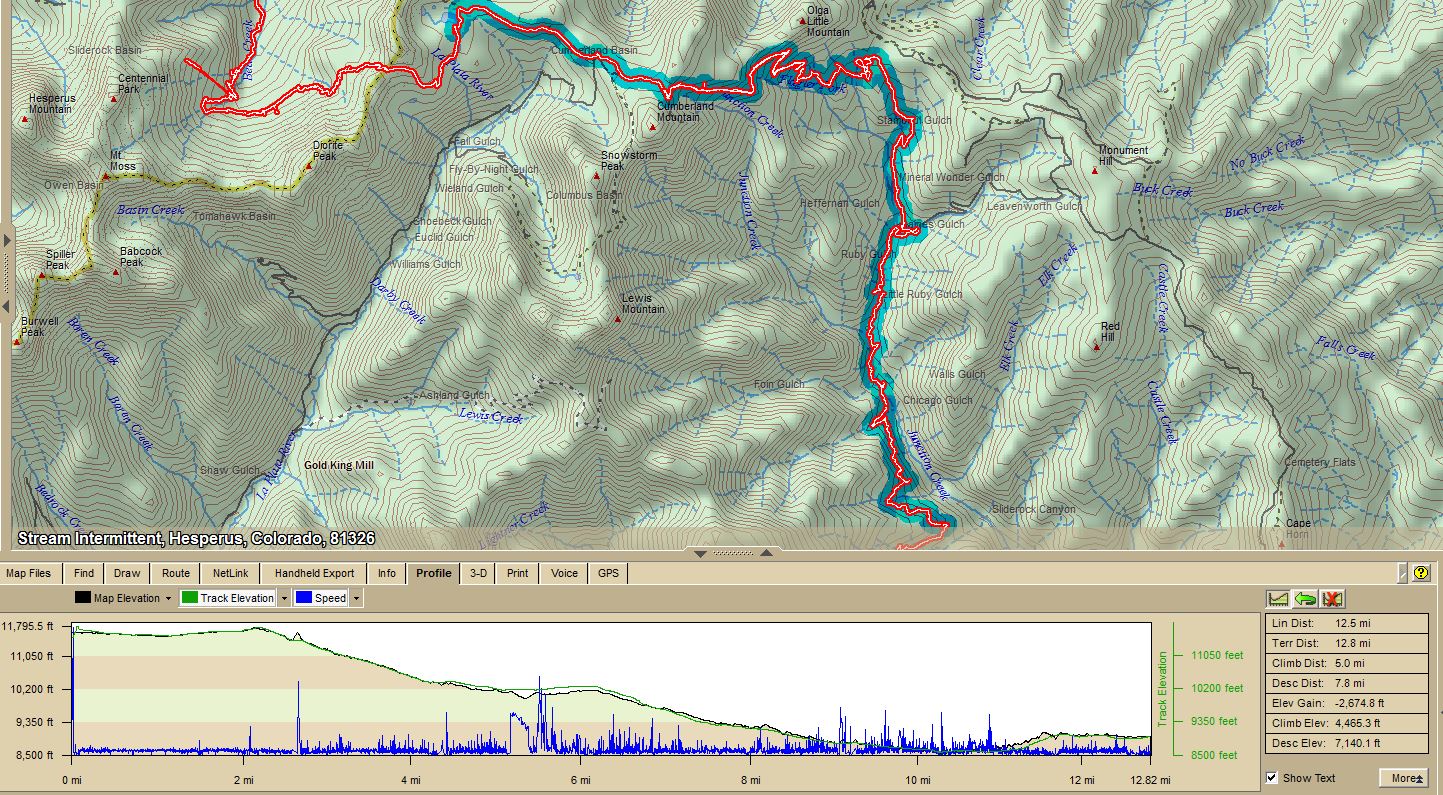Click the first down arrow on tab area divider

pos(700,553)
